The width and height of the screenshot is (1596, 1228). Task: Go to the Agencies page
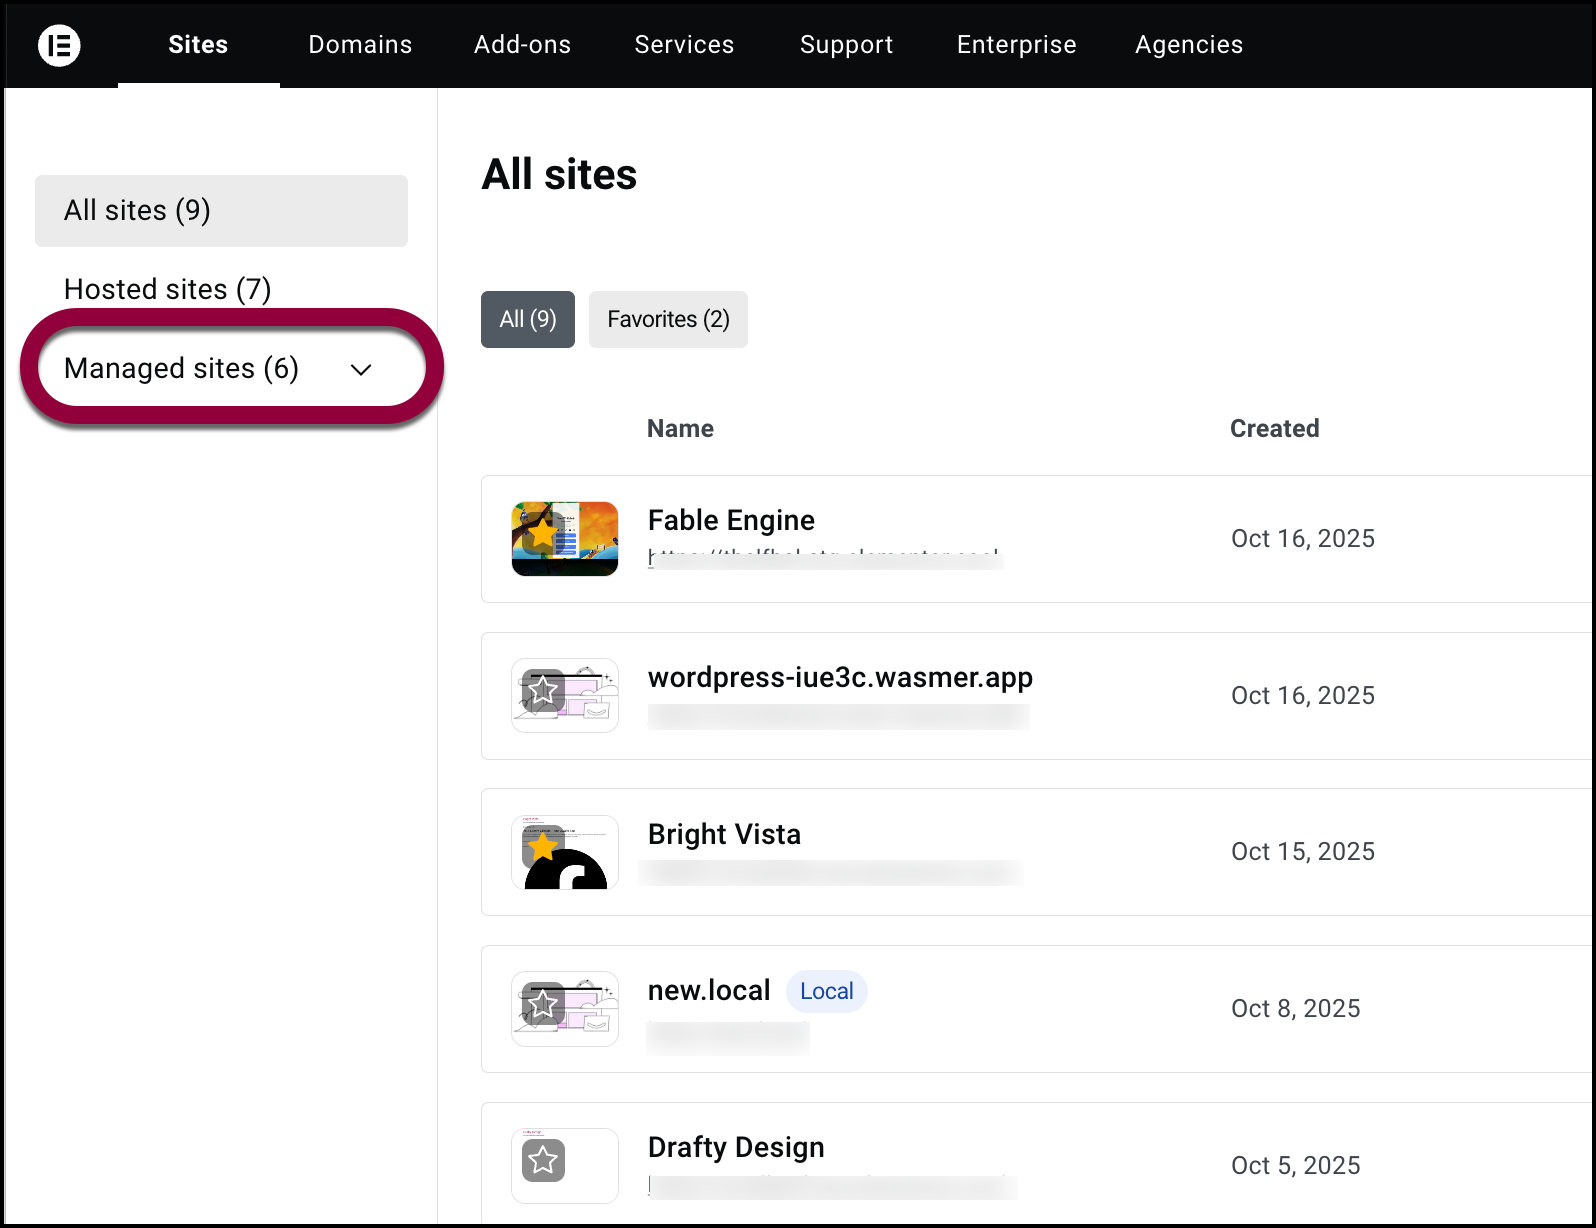click(1189, 45)
